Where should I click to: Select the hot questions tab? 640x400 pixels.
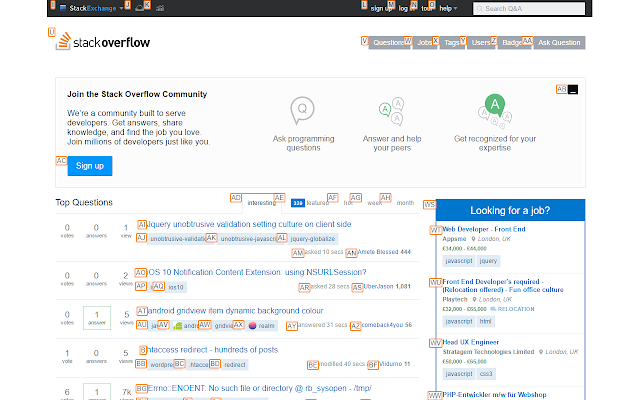click(x=348, y=203)
